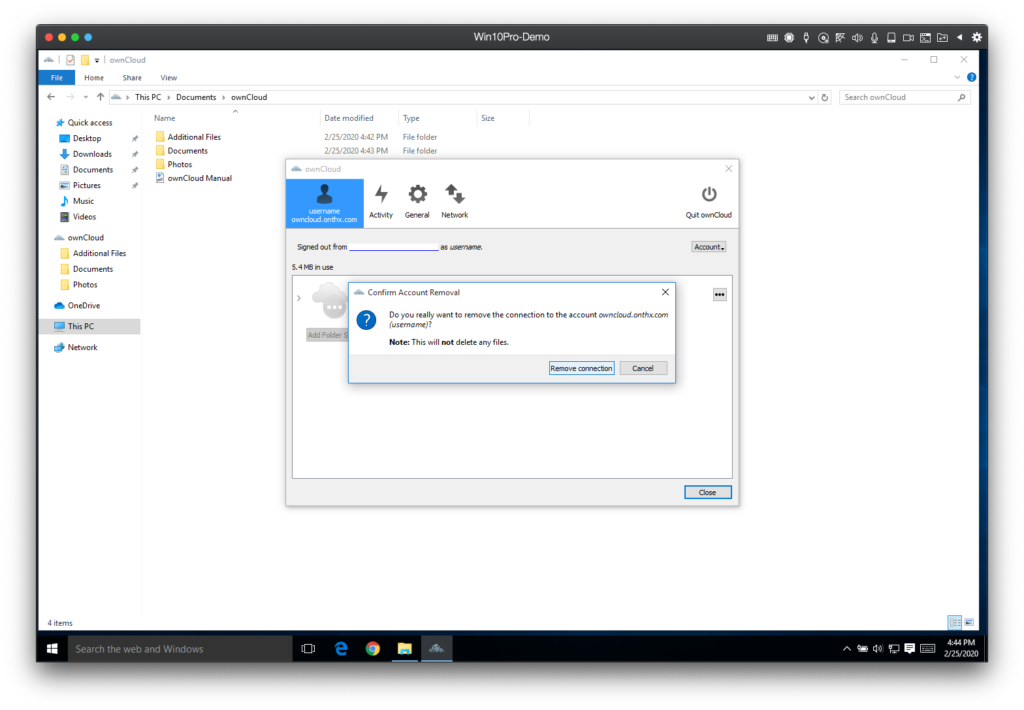The image size is (1024, 710).
Task: Open Task View on the taskbar
Action: [x=308, y=649]
